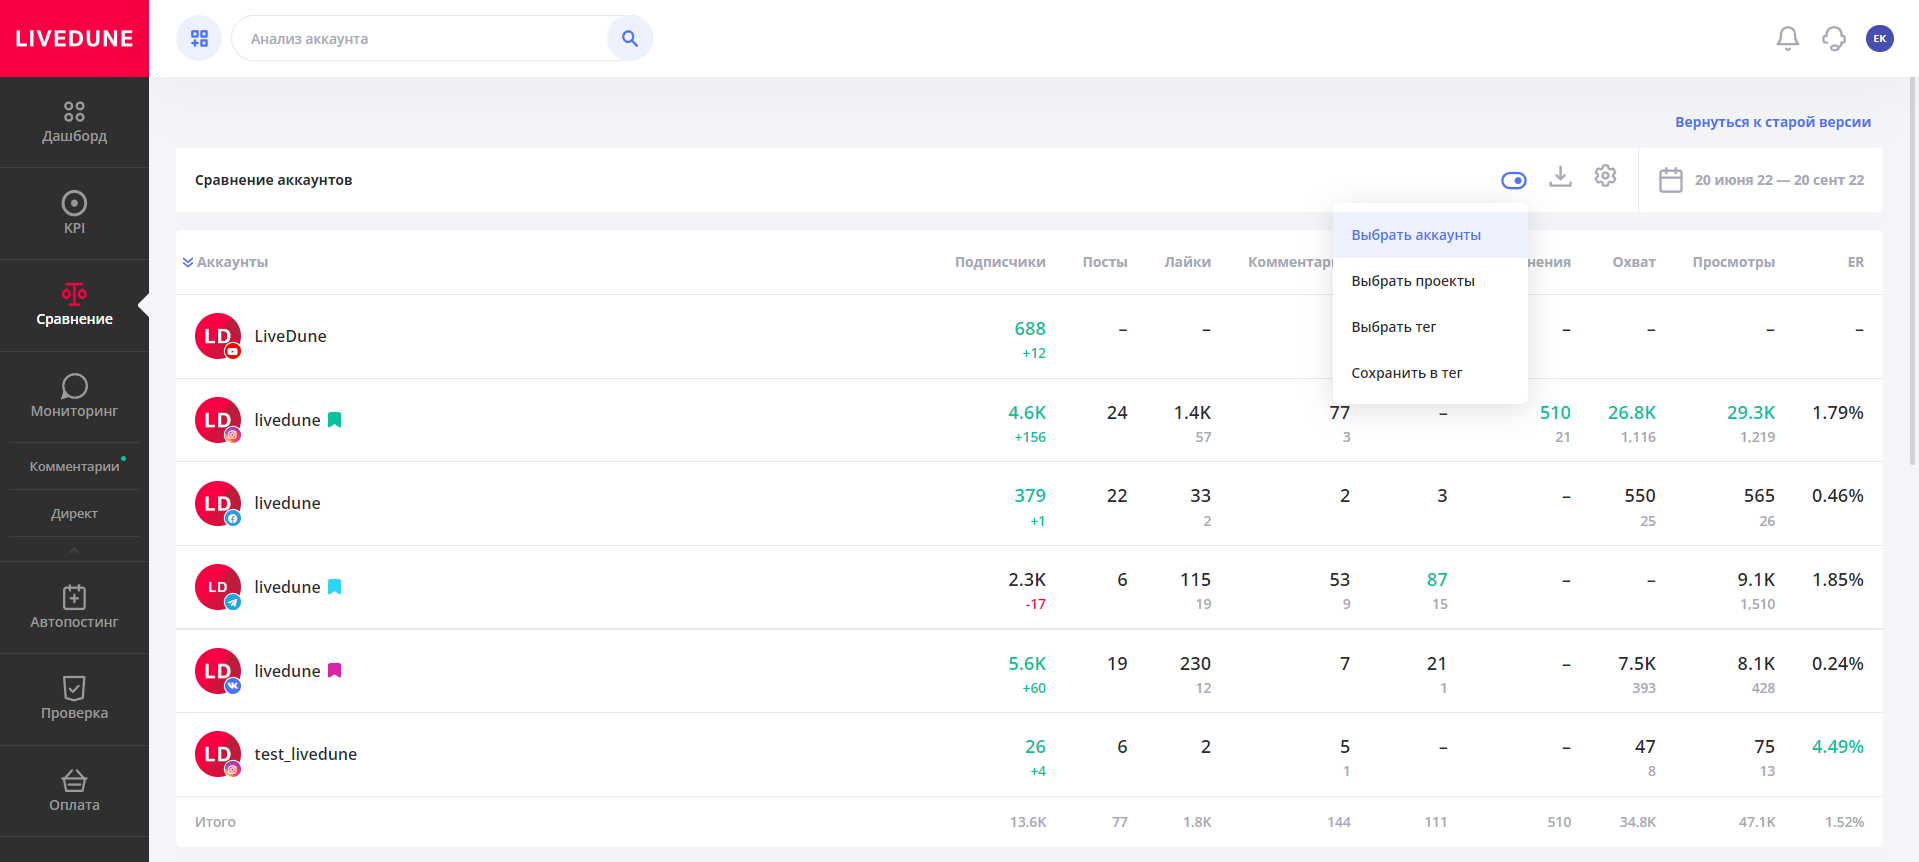Screen dimensions: 1919x862
Task: Click the notifications bell icon
Action: (x=1787, y=39)
